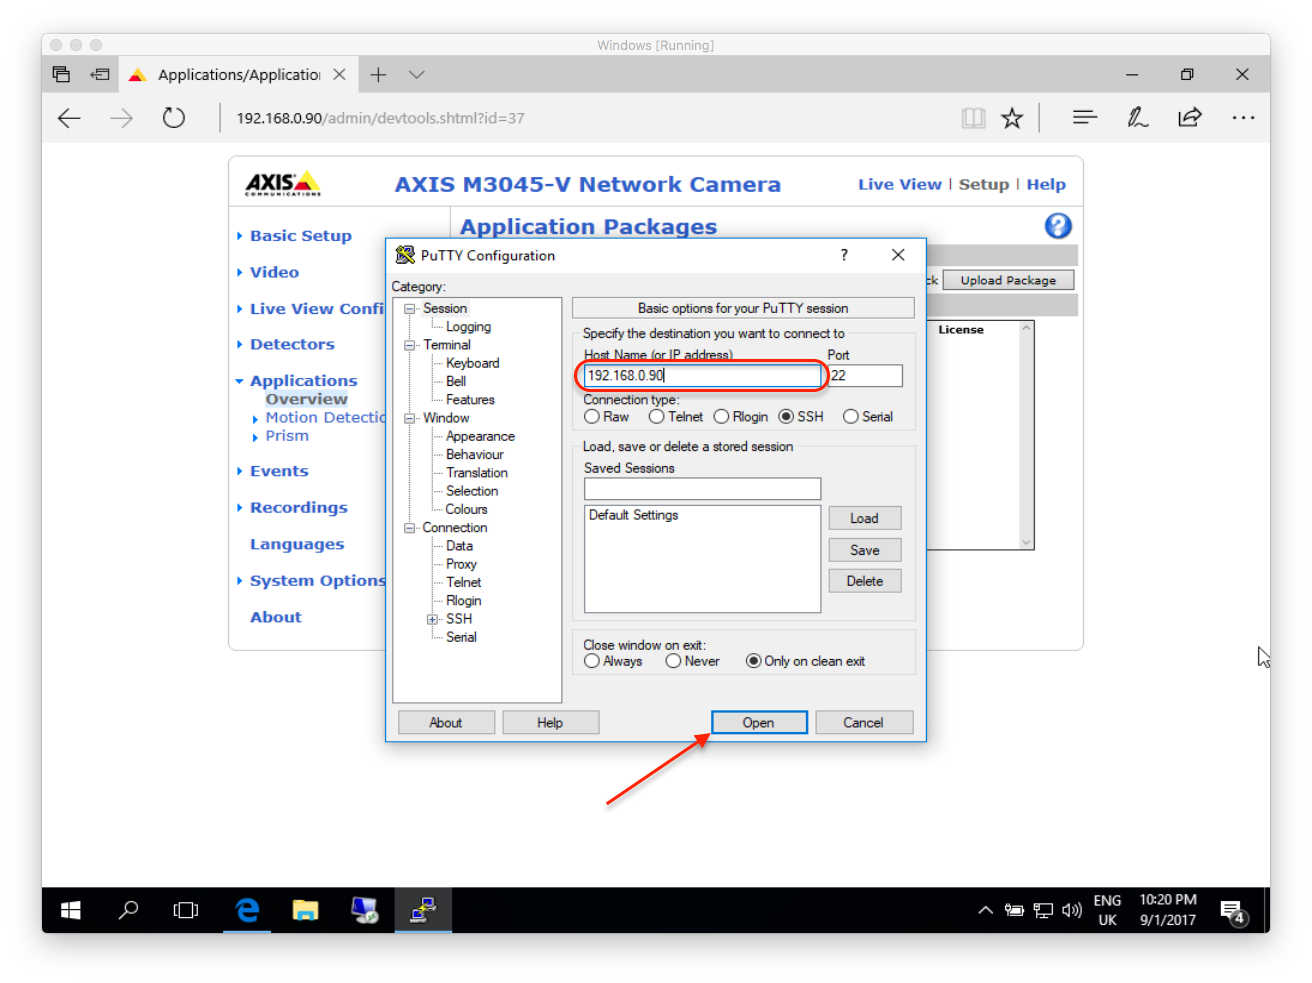This screenshot has width=1312, height=983.
Task: Open the Live View link
Action: click(900, 184)
